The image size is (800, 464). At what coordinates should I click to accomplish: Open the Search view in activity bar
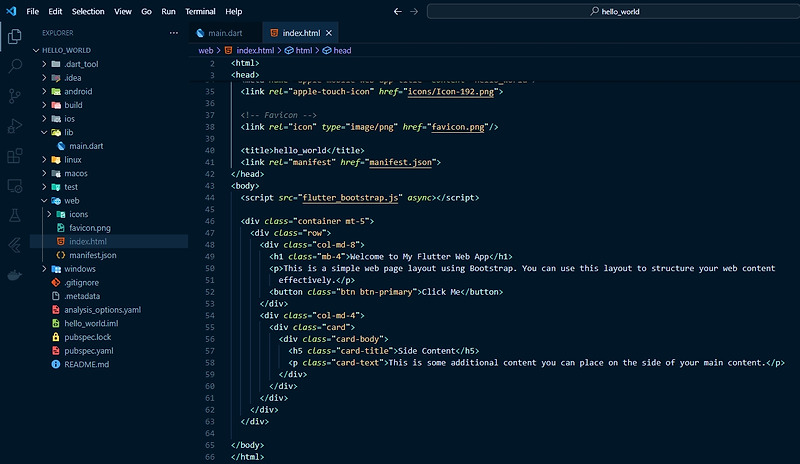tap(15, 66)
